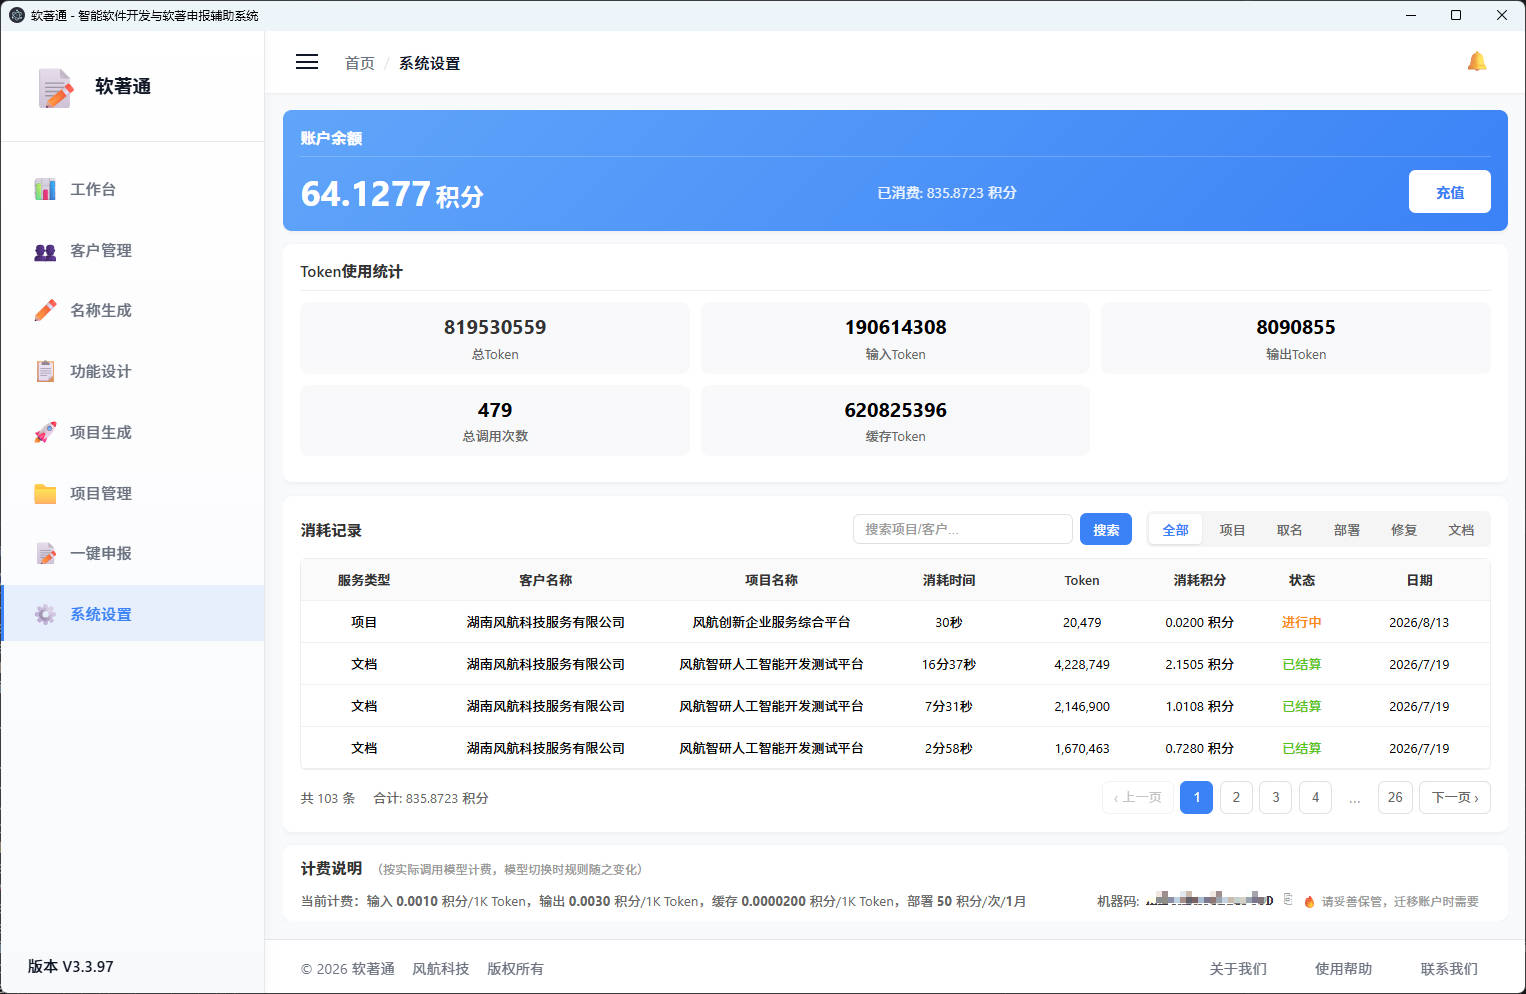Click the 输出Token statistics card
This screenshot has height=994, width=1526.
tap(1296, 338)
